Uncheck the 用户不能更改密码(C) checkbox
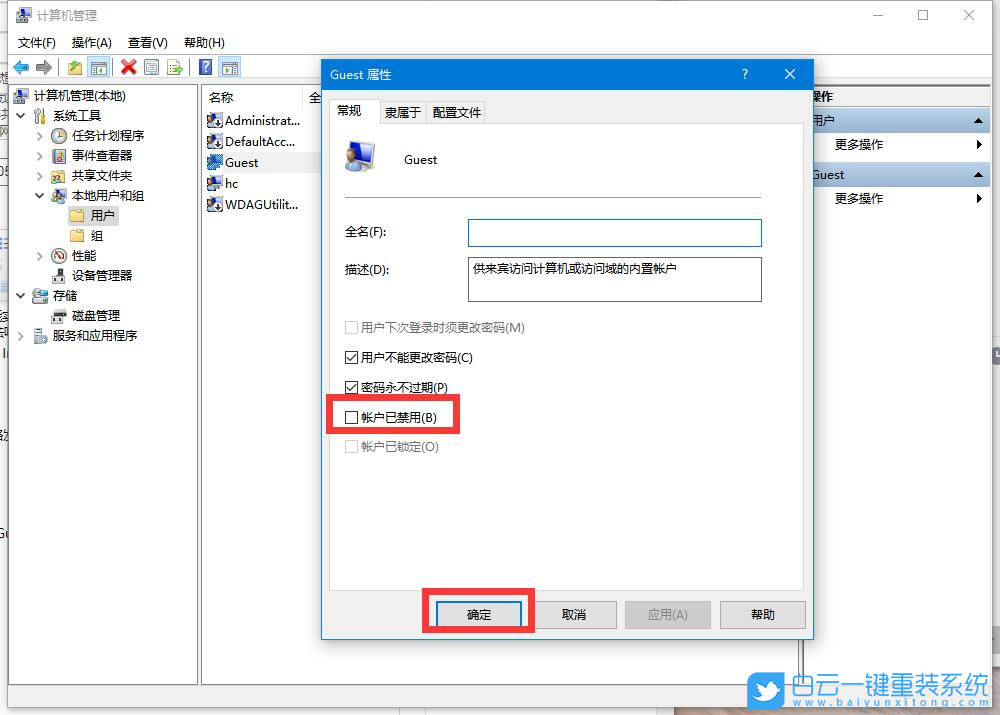Image resolution: width=1000 pixels, height=715 pixels. [352, 358]
